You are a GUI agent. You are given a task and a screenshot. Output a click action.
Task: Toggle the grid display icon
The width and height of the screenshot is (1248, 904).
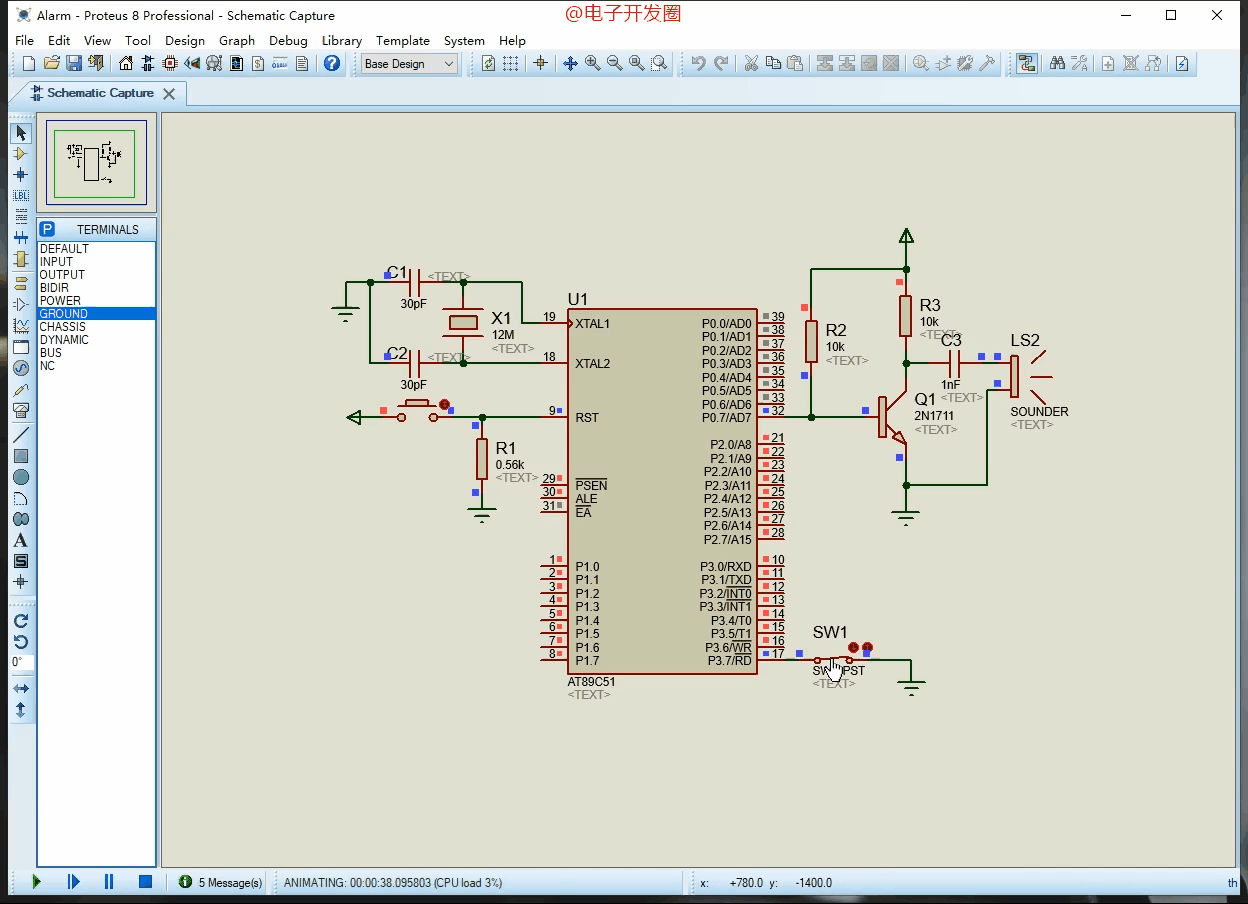tap(510, 63)
